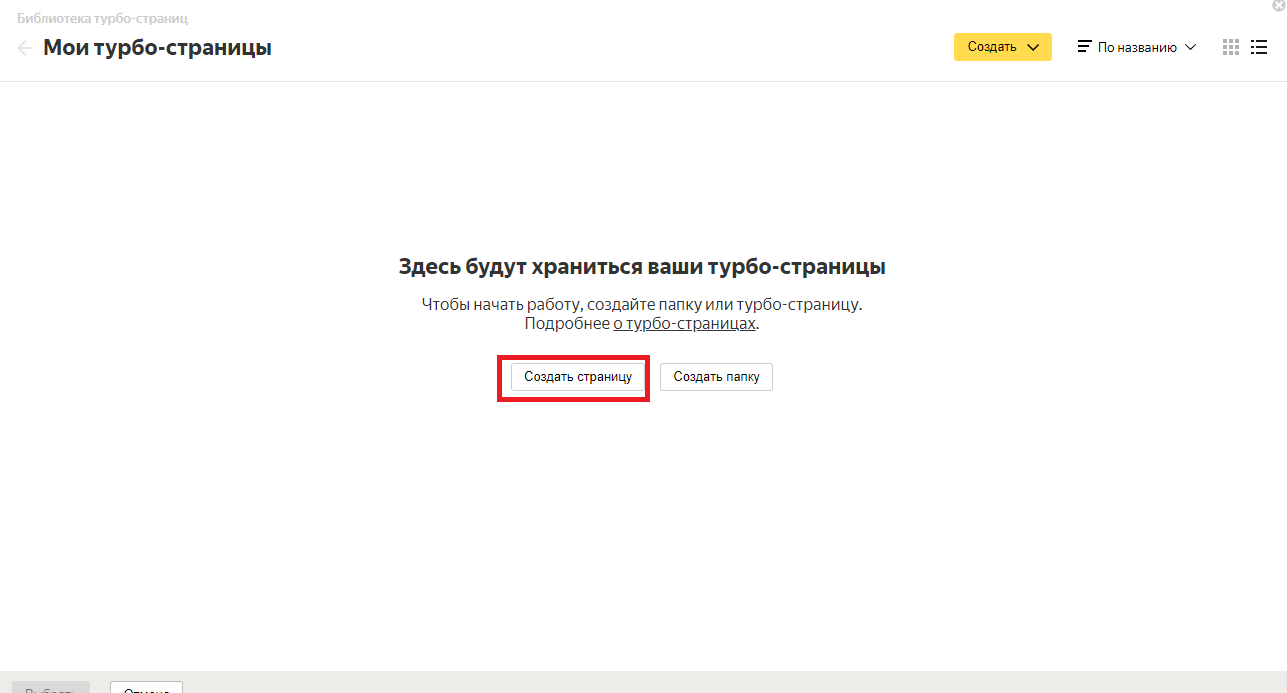Screen dimensions: 1287x693
Task: Click the Библиотека турбо-страниц breadcrumb text
Action: pyautogui.click(x=102, y=18)
